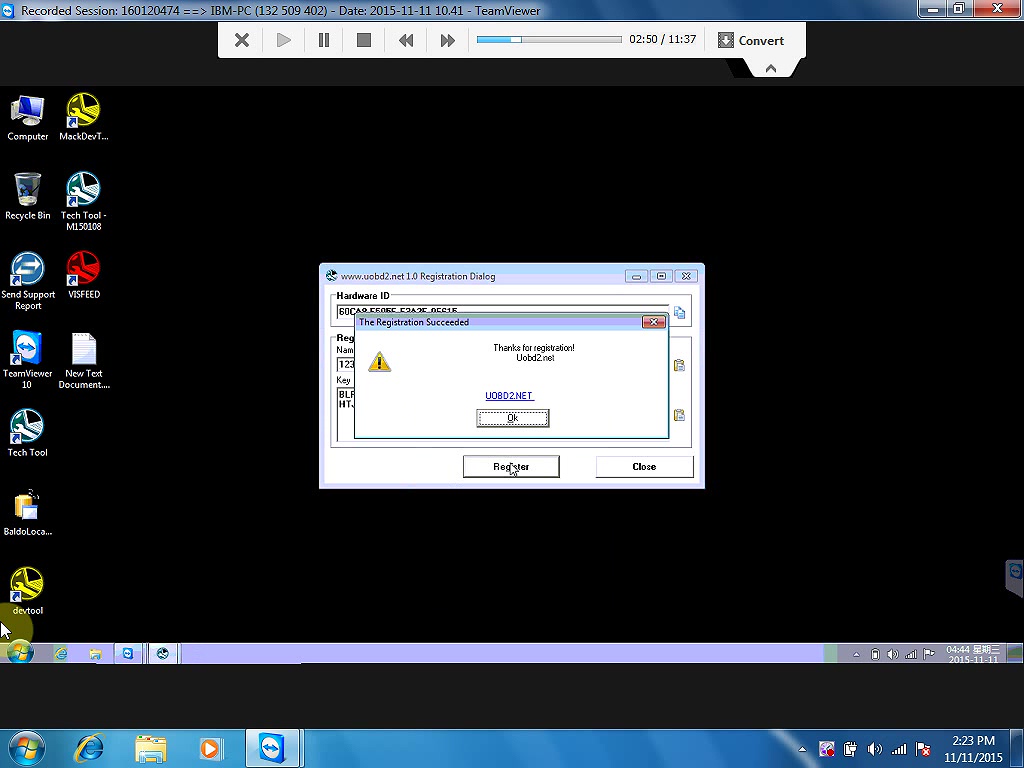Show hidden icons in the remote tray
The height and width of the screenshot is (768, 1024).
(x=856, y=654)
